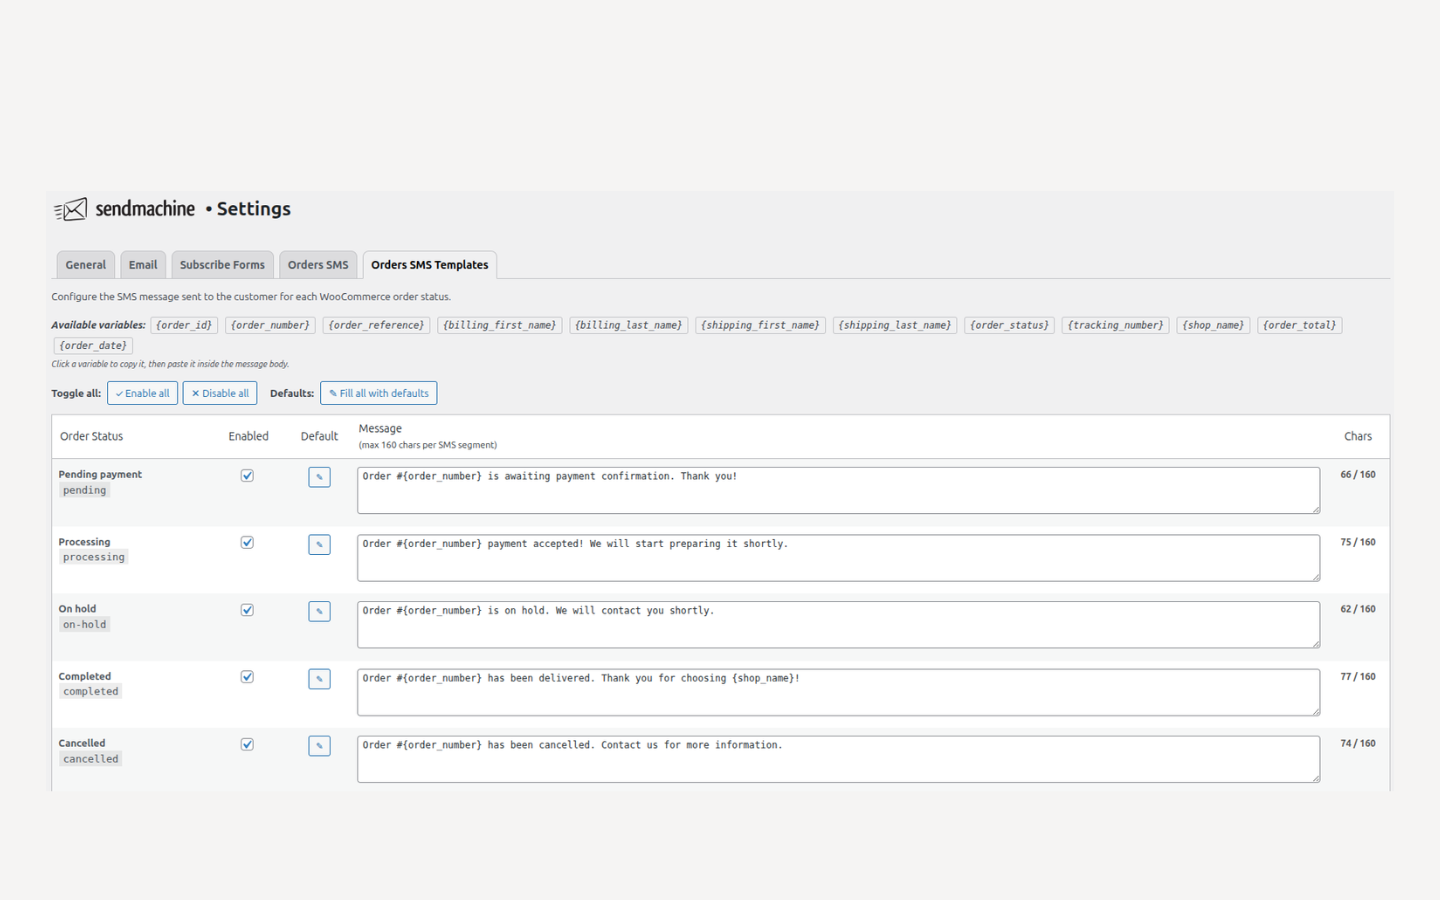
Task: Switch to the General tab
Action: pyautogui.click(x=86, y=265)
